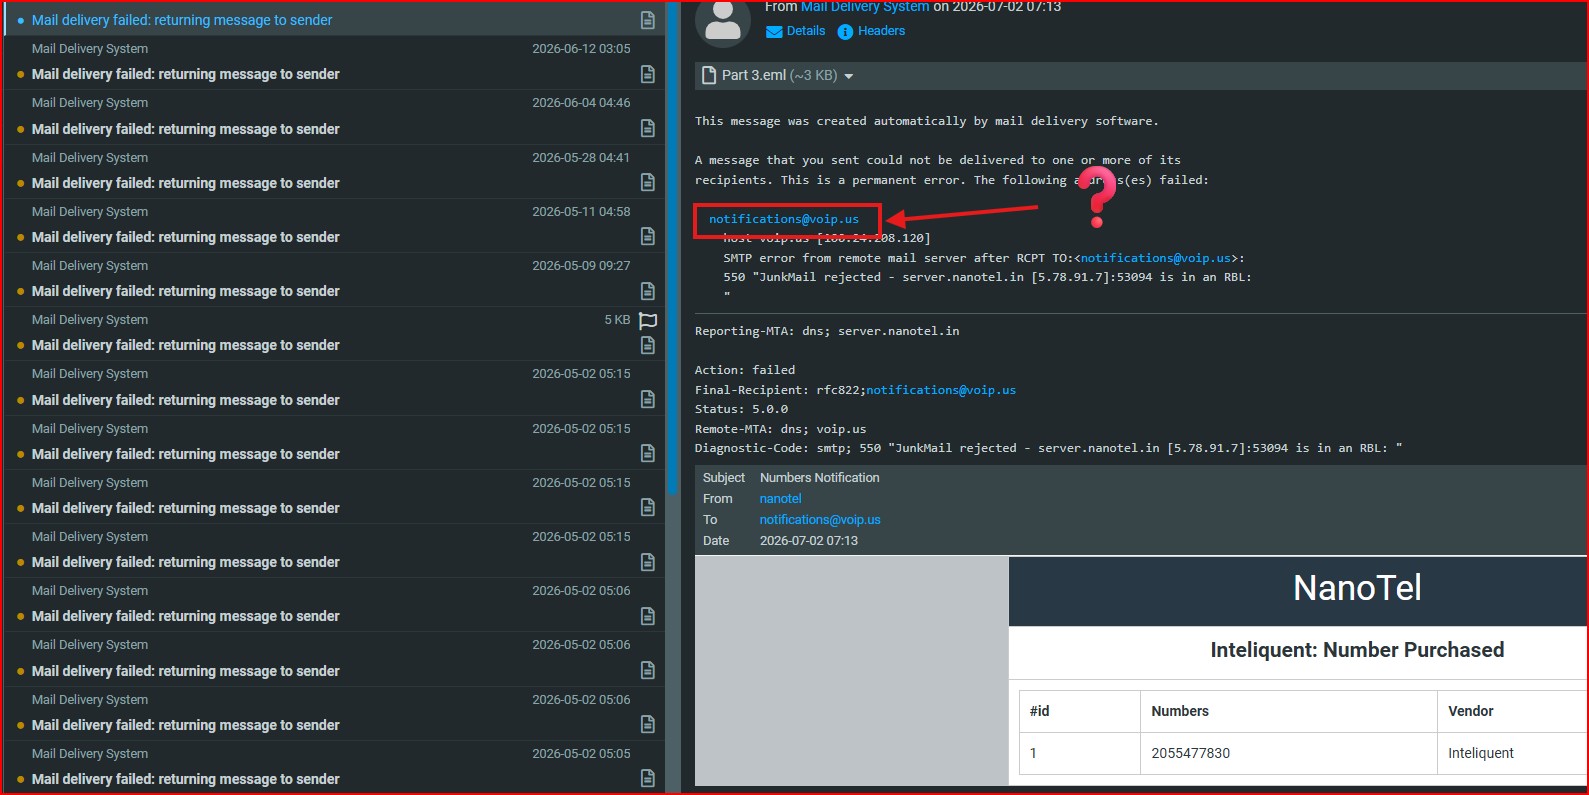This screenshot has height=795, width=1589.
Task: Click the notifications@voip.us link on the Final-Recipient line
Action: pyautogui.click(x=941, y=390)
